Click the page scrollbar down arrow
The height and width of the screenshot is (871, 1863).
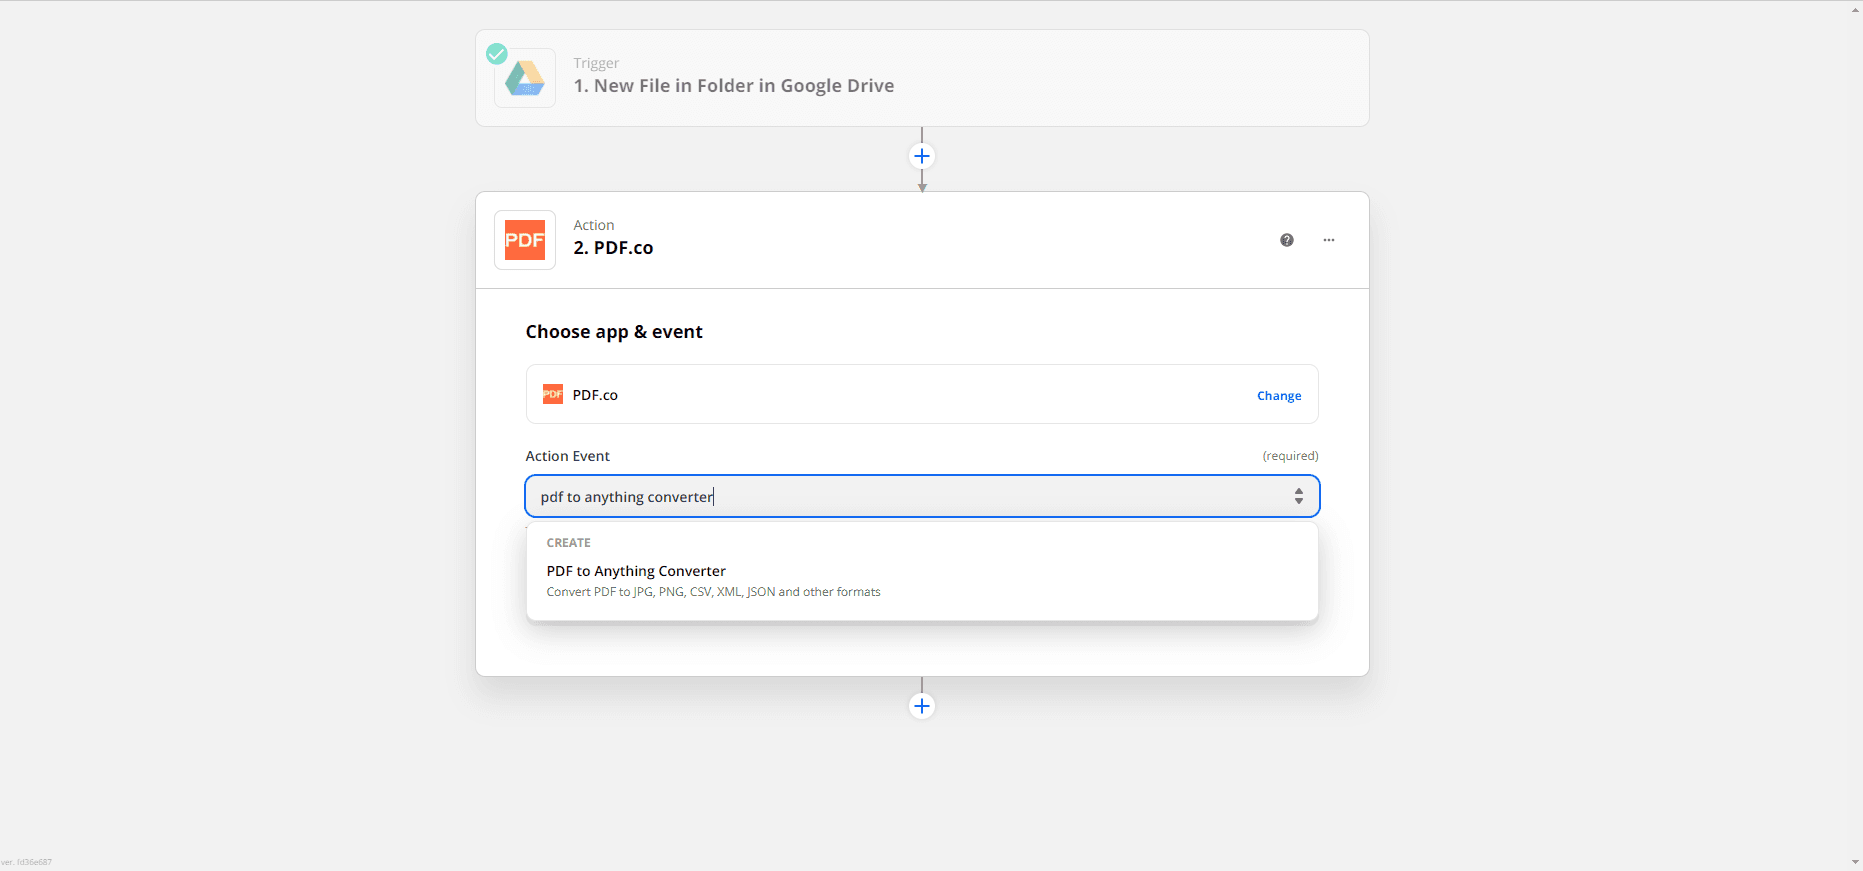pos(1855,862)
